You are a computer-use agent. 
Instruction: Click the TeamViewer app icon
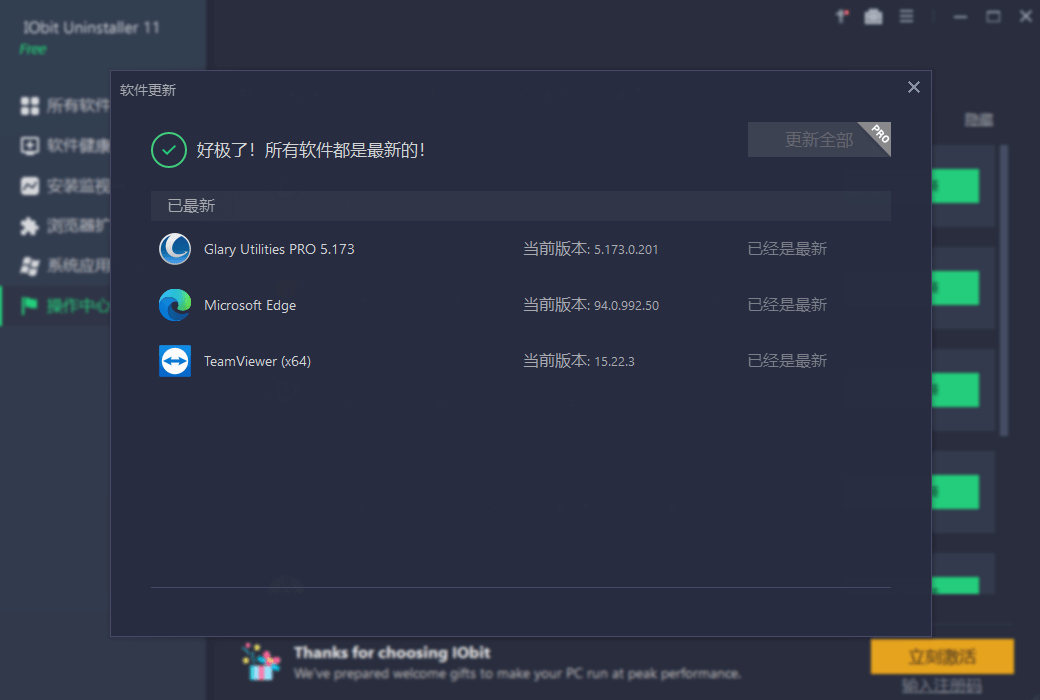175,361
